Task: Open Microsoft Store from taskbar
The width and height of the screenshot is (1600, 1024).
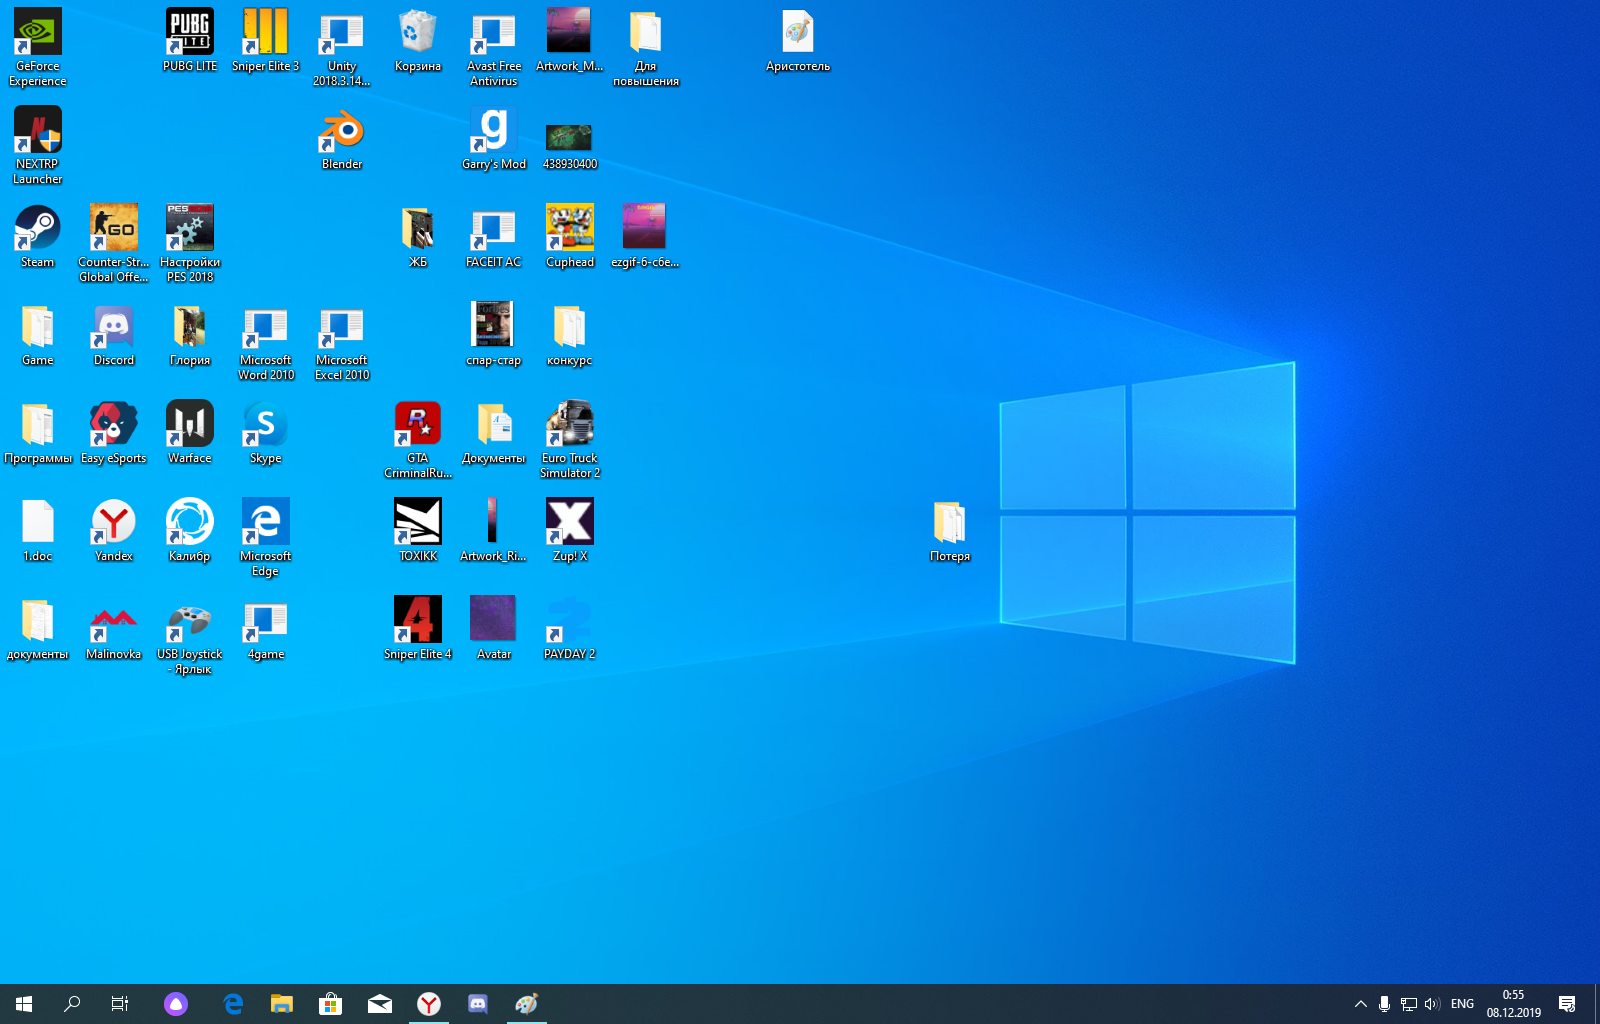Action: pos(331,1003)
